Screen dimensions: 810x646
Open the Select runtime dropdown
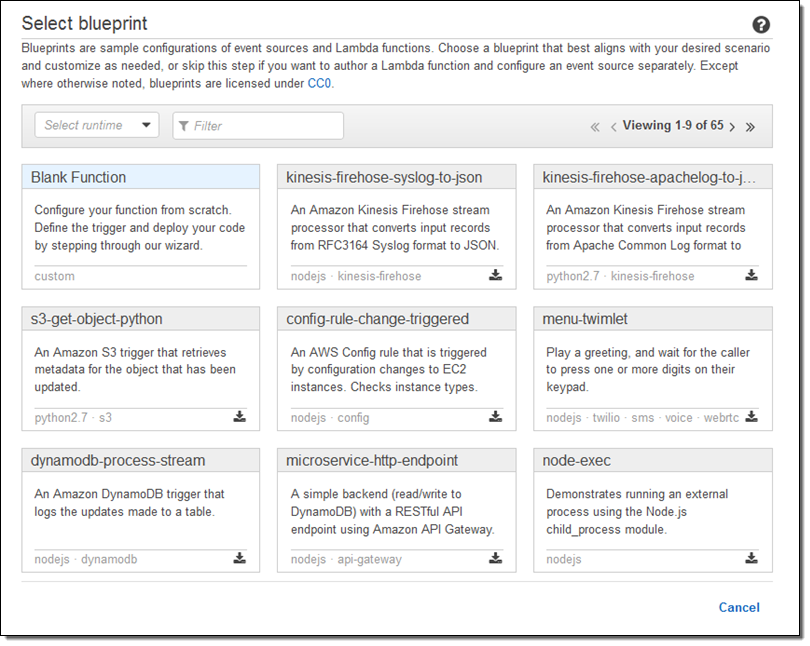pyautogui.click(x=97, y=125)
